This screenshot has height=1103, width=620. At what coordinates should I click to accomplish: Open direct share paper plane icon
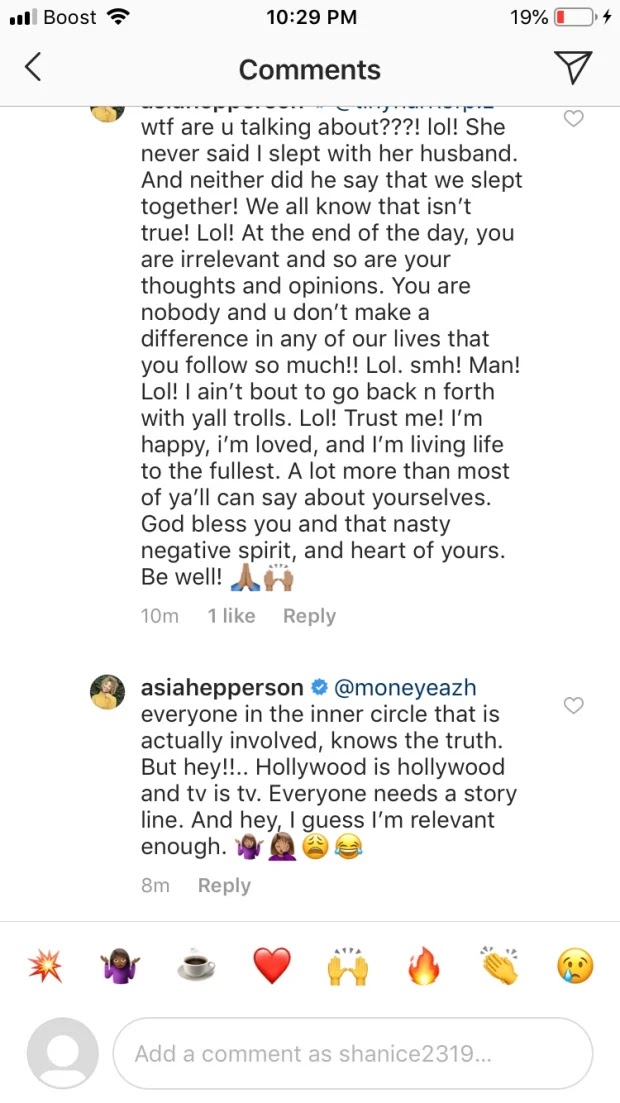[x=573, y=67]
